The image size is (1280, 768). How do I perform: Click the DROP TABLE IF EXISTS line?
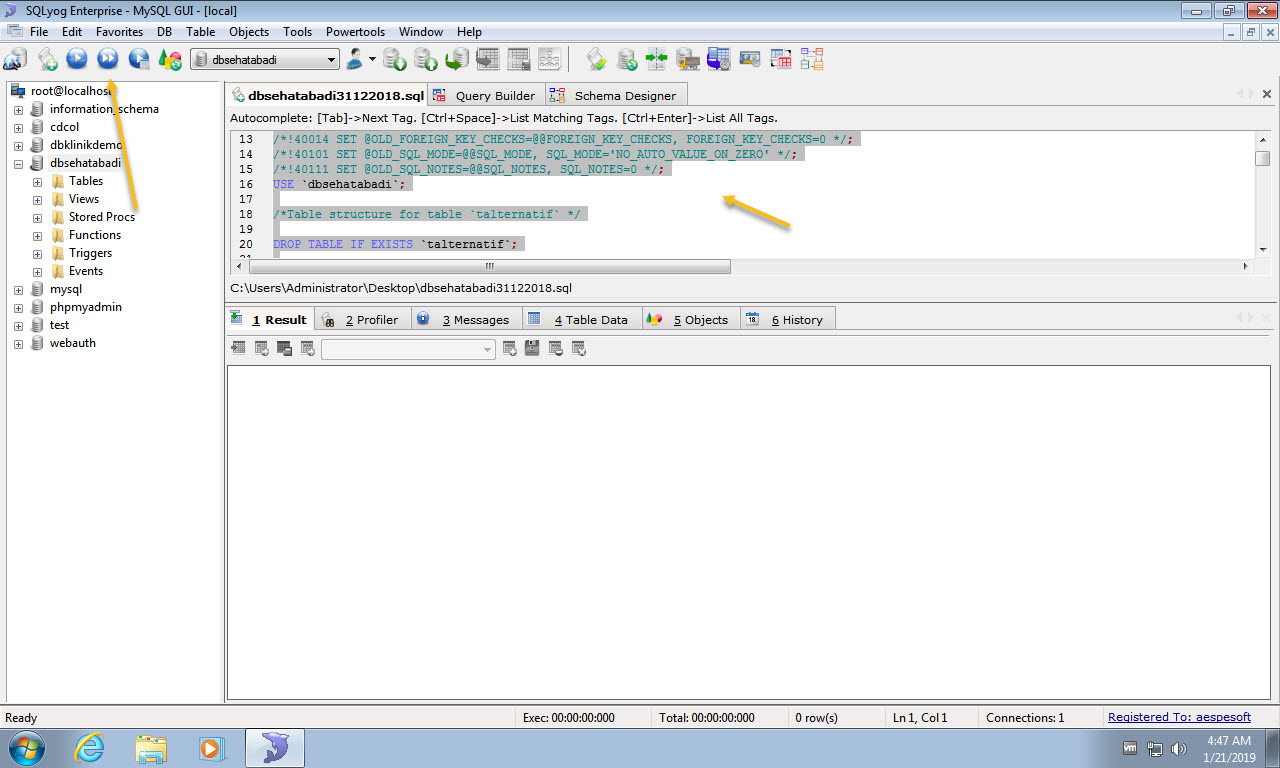click(x=401, y=244)
